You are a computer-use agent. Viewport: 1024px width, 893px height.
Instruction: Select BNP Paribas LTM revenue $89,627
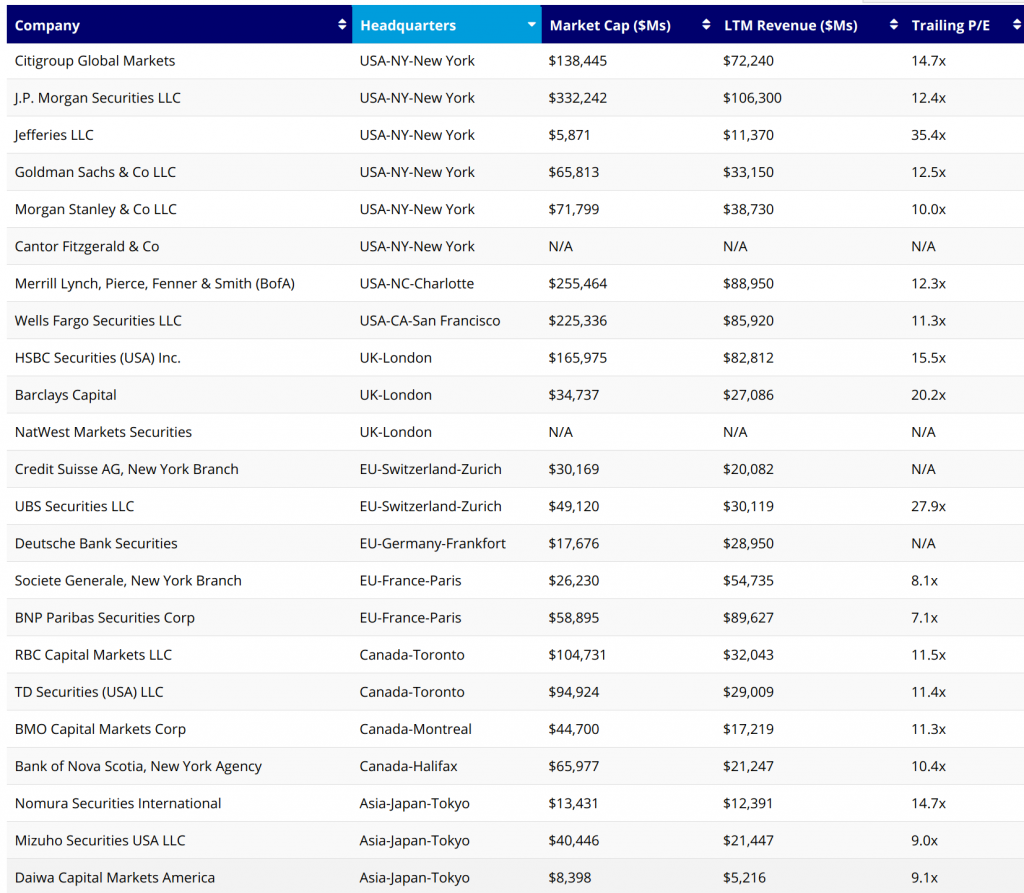[748, 618]
